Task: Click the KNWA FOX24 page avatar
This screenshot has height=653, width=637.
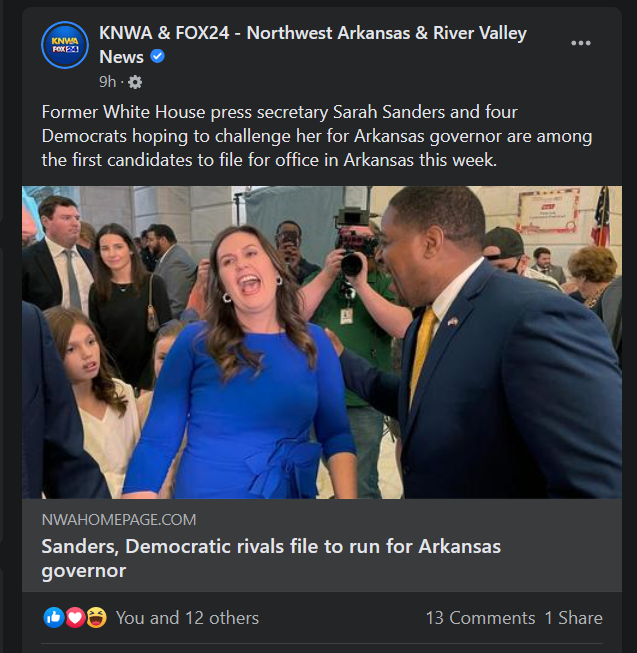Action: (x=64, y=45)
